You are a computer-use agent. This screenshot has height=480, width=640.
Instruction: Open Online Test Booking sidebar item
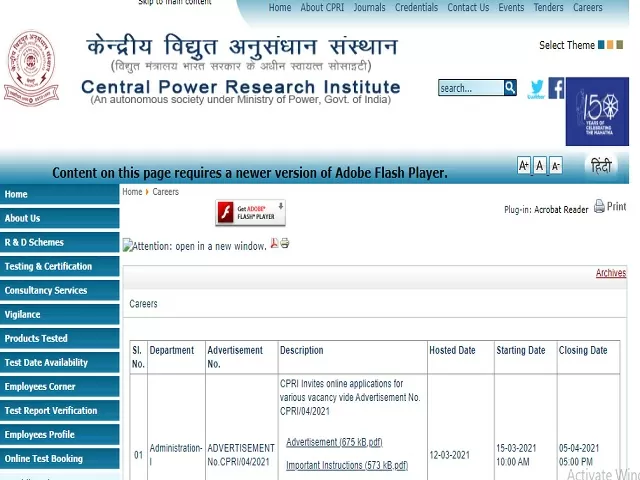[x=60, y=459]
